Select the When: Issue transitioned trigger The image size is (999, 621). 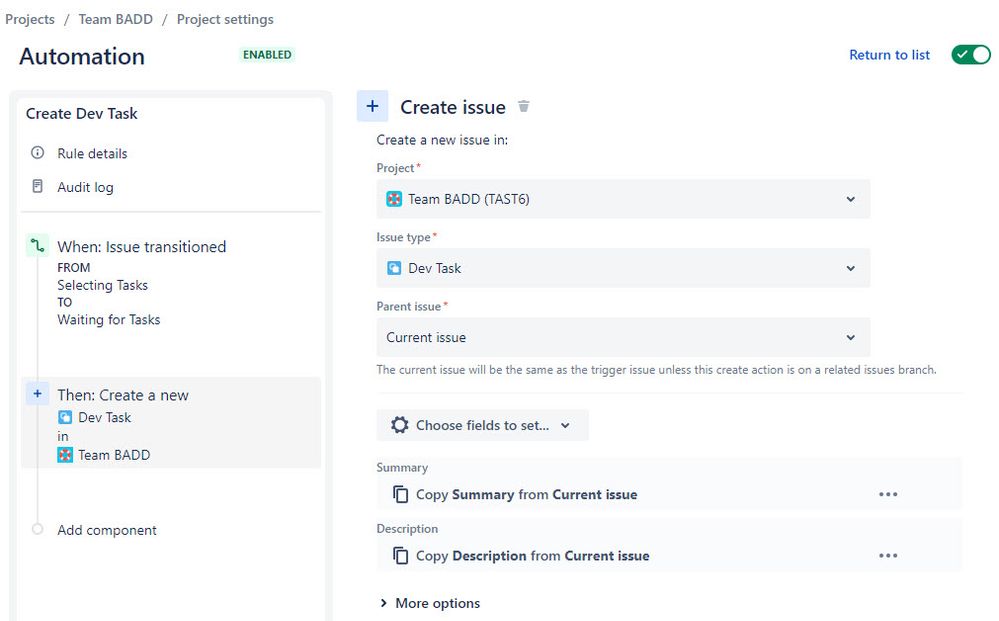(141, 246)
